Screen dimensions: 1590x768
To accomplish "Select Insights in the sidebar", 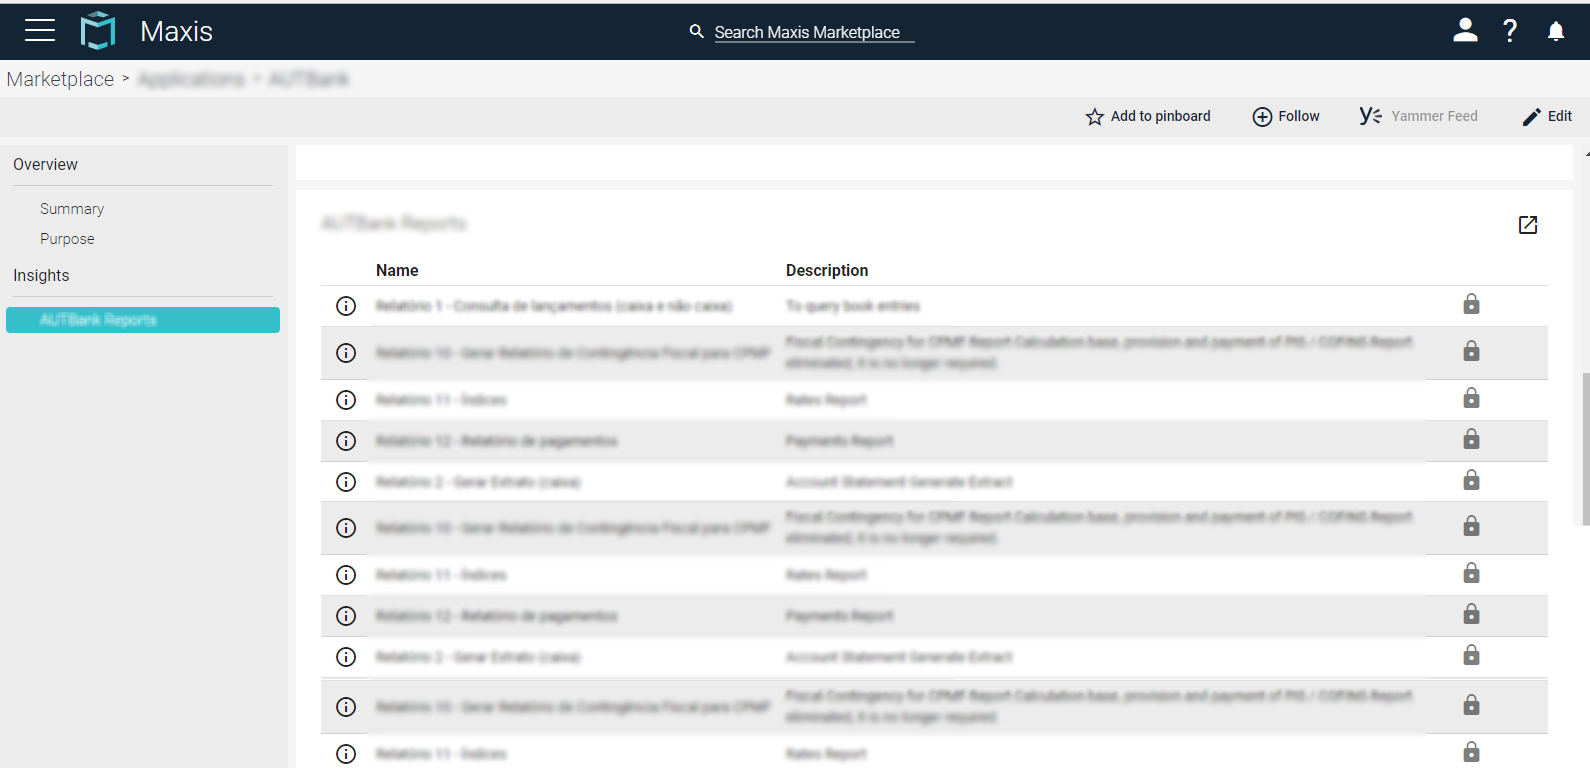I will [x=41, y=276].
